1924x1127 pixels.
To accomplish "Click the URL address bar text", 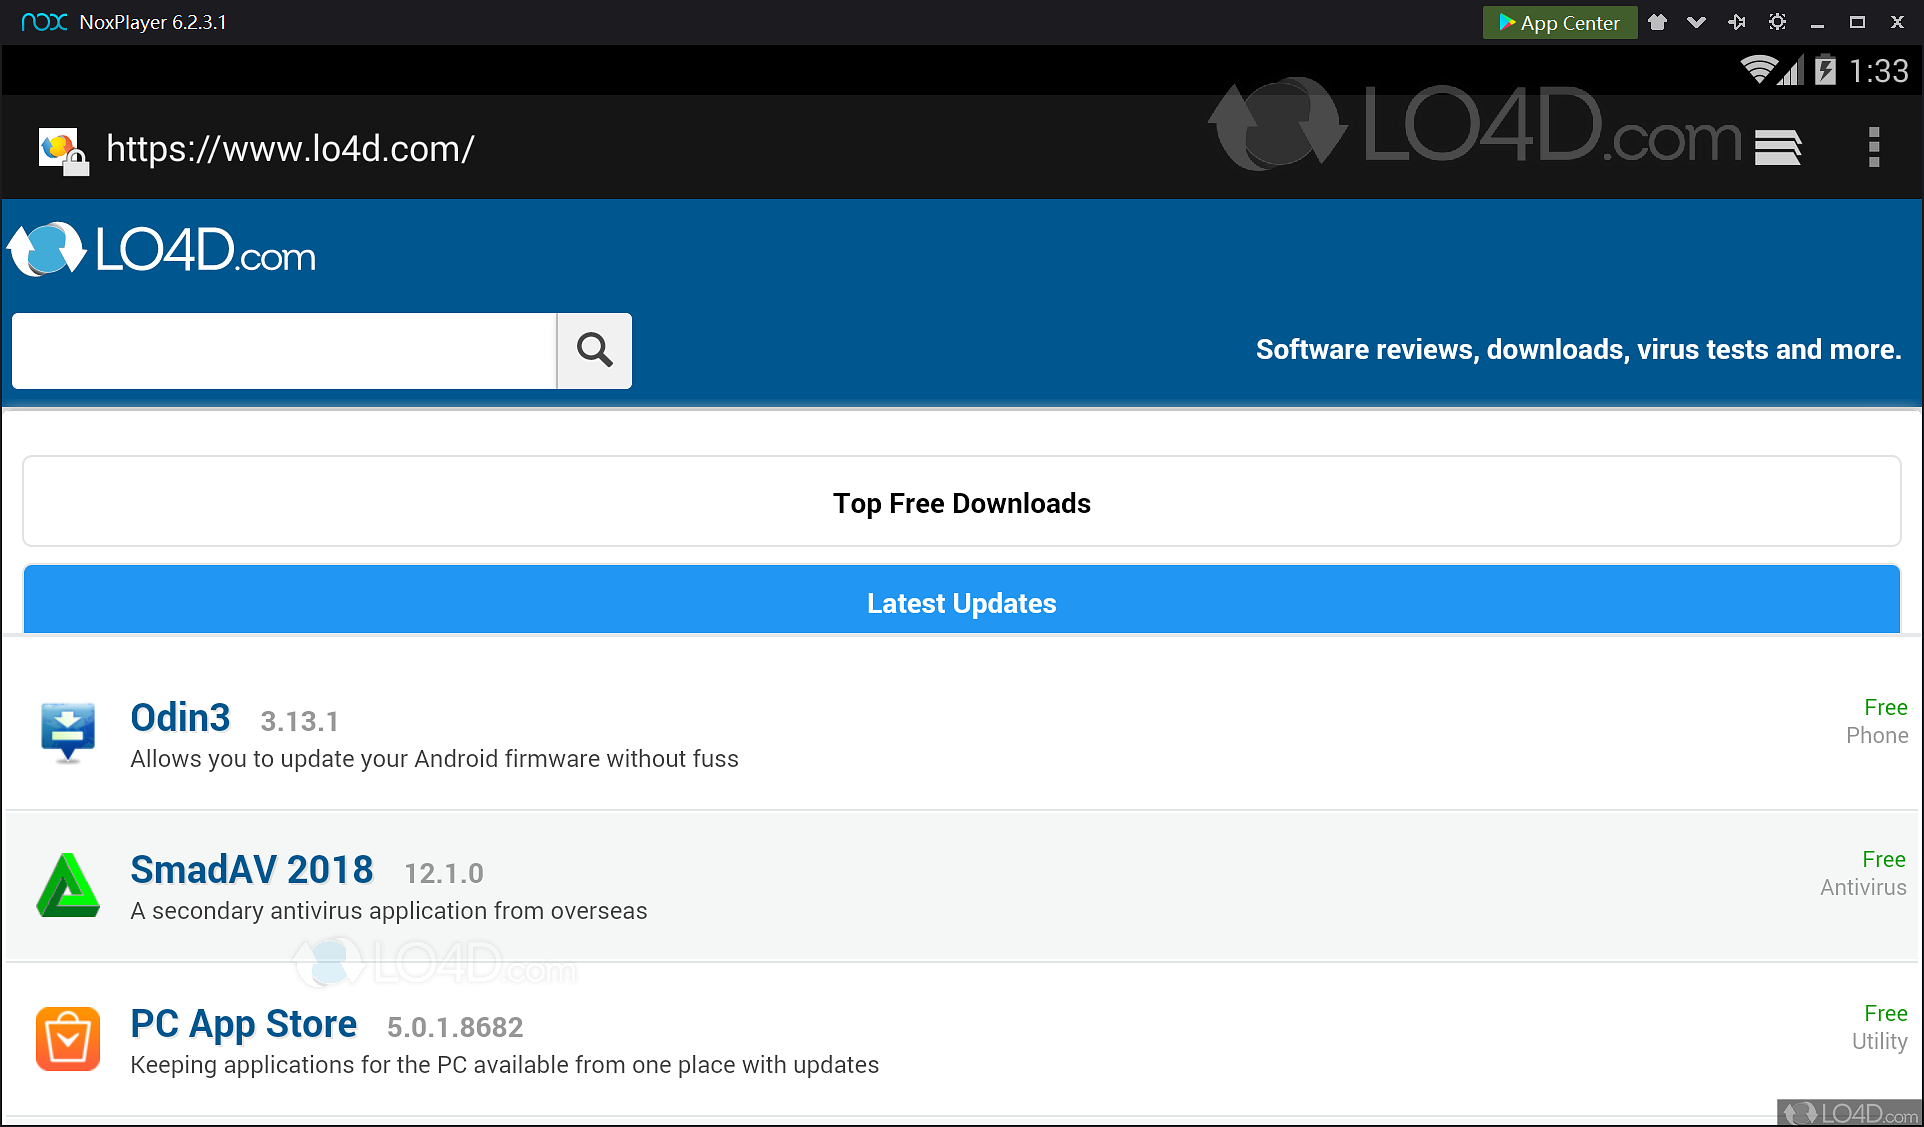I will (x=290, y=149).
